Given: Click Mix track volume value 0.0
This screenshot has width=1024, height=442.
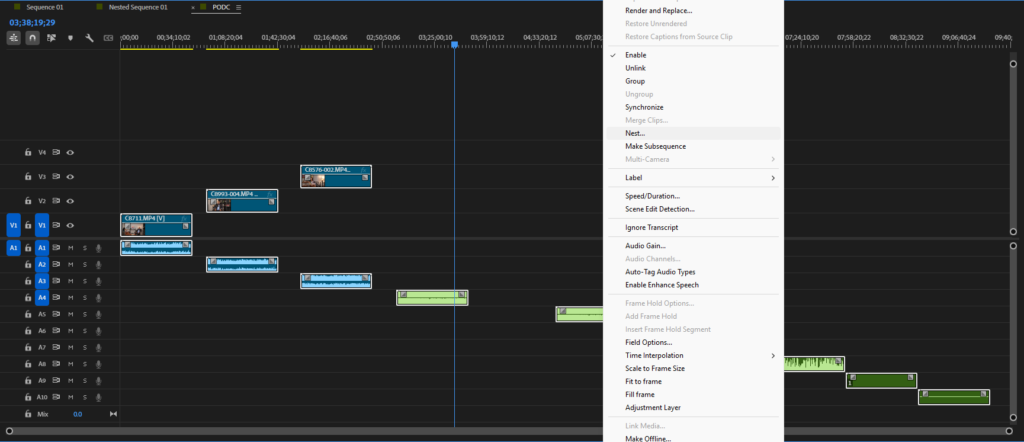Looking at the screenshot, I should coord(78,414).
